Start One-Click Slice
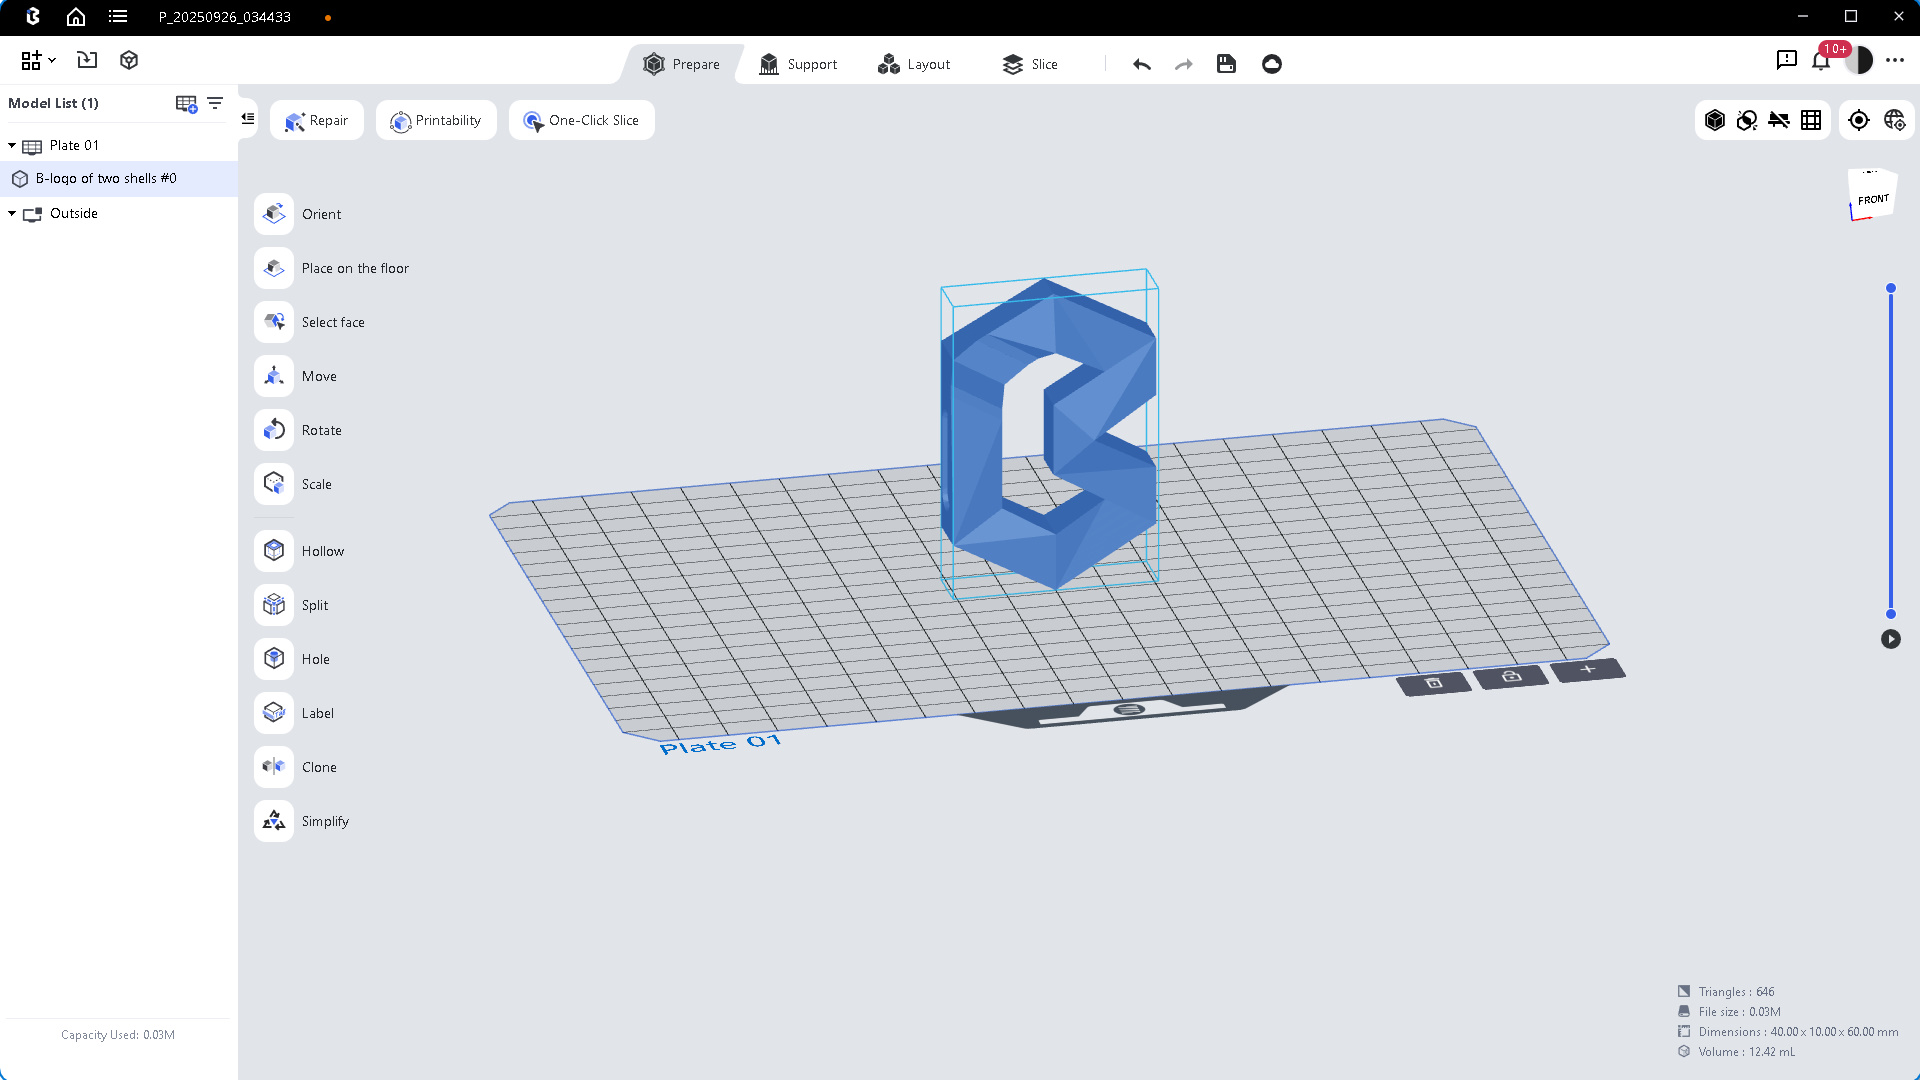 pos(582,120)
